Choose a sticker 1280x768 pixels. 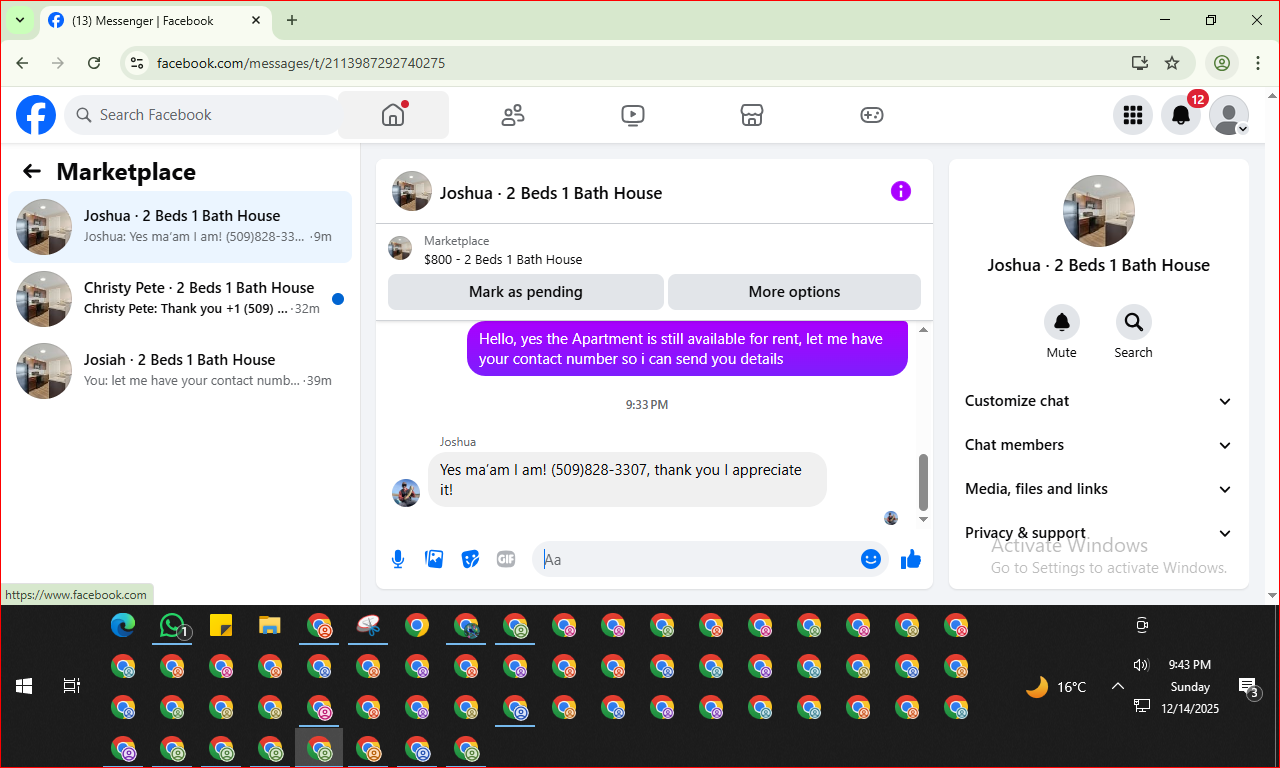coord(470,559)
